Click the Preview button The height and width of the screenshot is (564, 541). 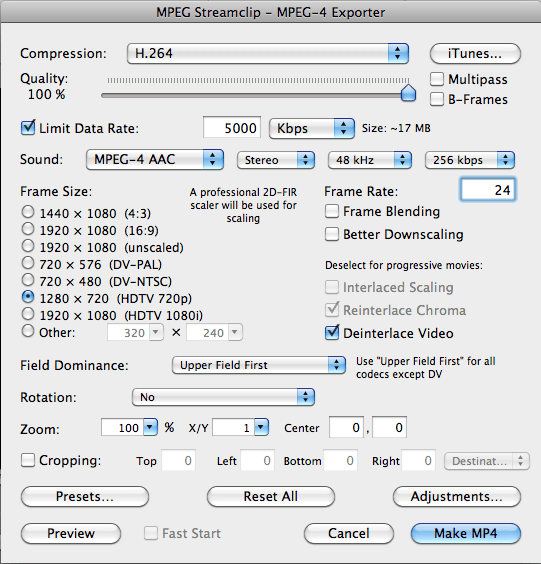pos(71,533)
